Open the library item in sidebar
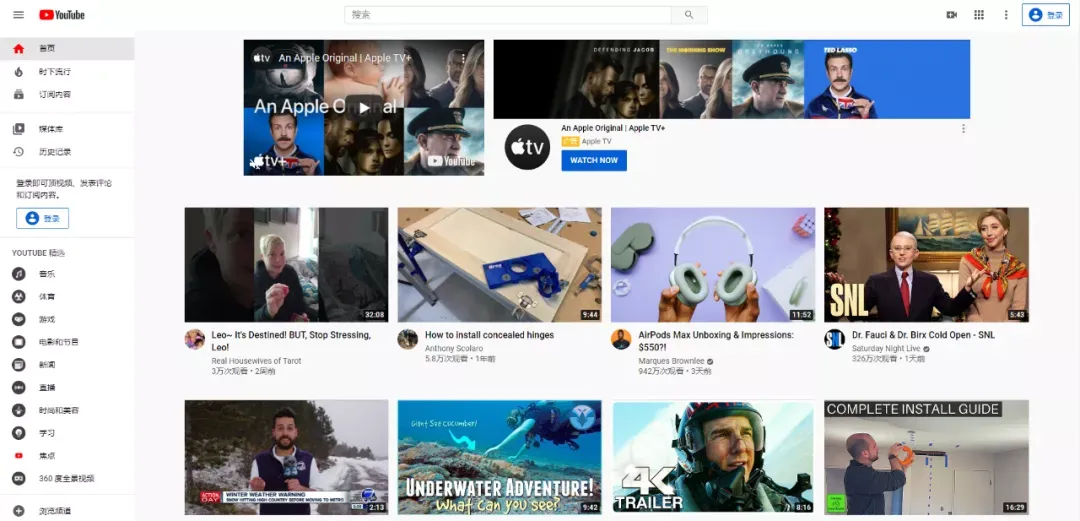 coord(68,129)
